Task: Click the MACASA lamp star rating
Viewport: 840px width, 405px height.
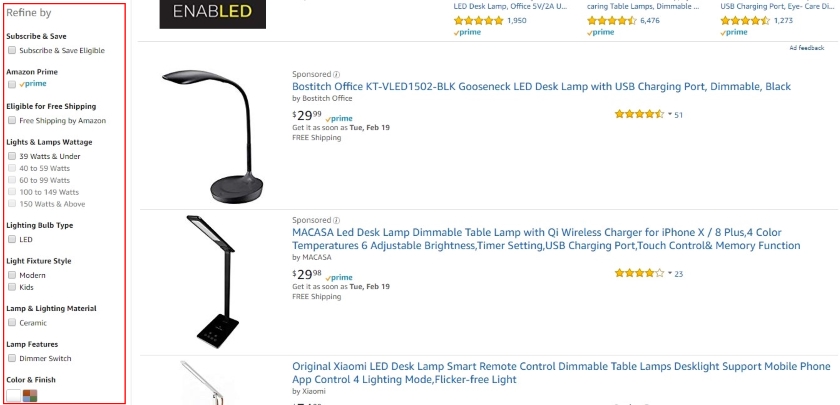Action: click(637, 272)
